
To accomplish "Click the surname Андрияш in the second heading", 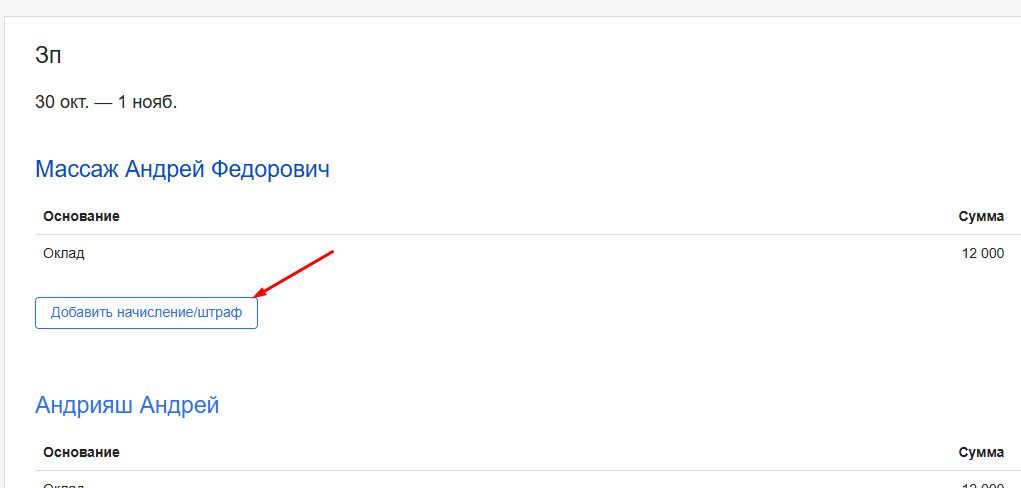I will (84, 405).
